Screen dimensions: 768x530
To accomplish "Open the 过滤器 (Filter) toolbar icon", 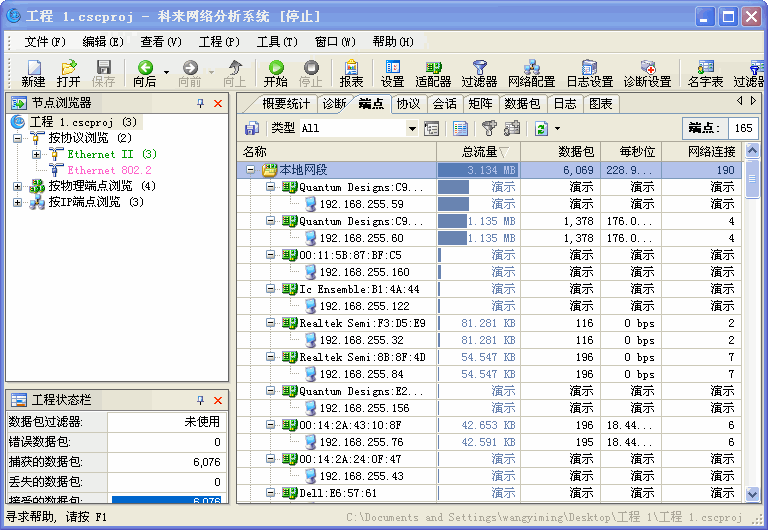I will click(x=479, y=73).
